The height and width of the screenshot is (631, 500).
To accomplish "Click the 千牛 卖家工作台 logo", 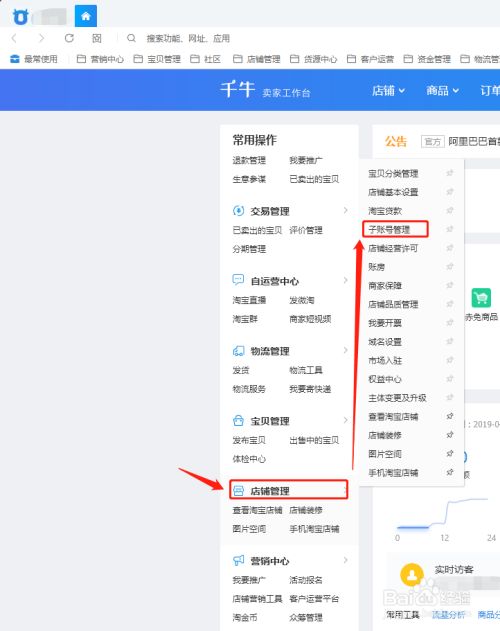I will point(266,90).
